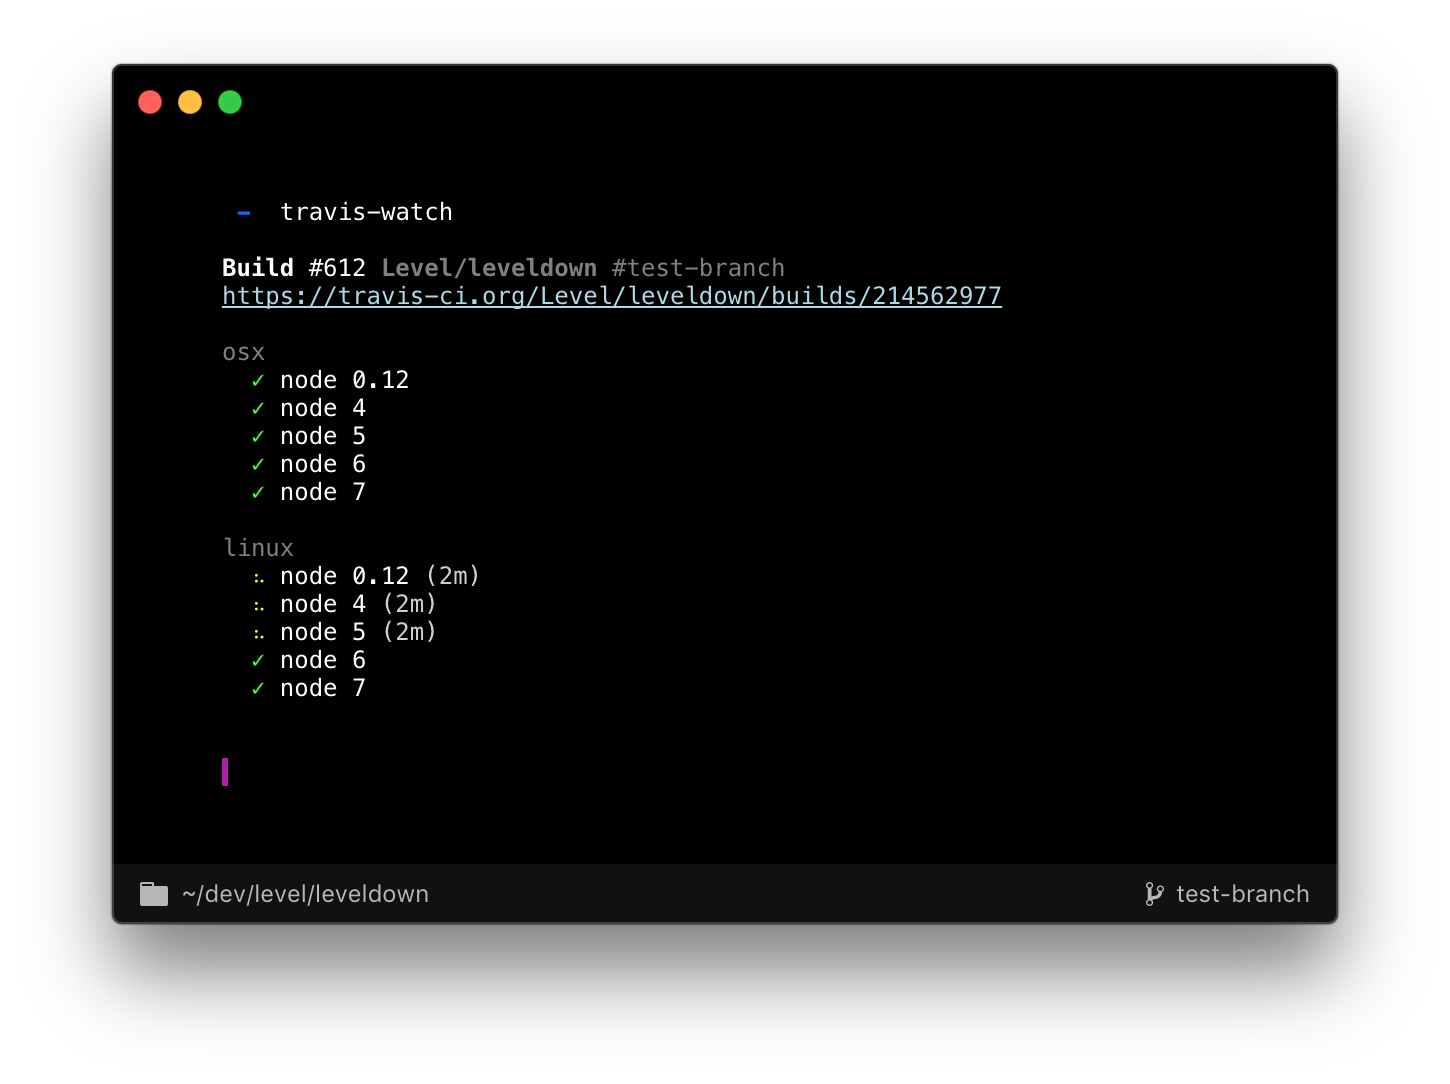Click the ~/dev/level/leveldown path text
Screen dimensions: 1450x1084
tap(305, 894)
